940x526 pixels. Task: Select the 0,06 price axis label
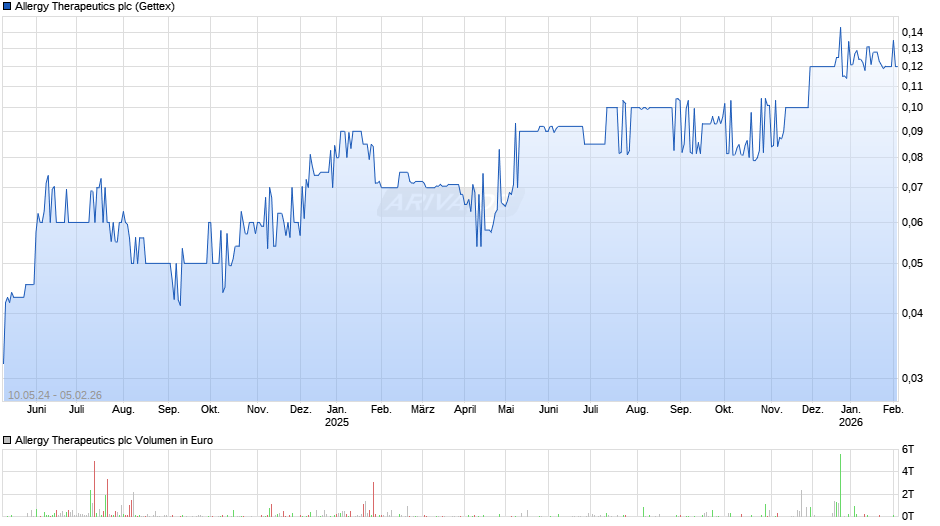point(912,223)
